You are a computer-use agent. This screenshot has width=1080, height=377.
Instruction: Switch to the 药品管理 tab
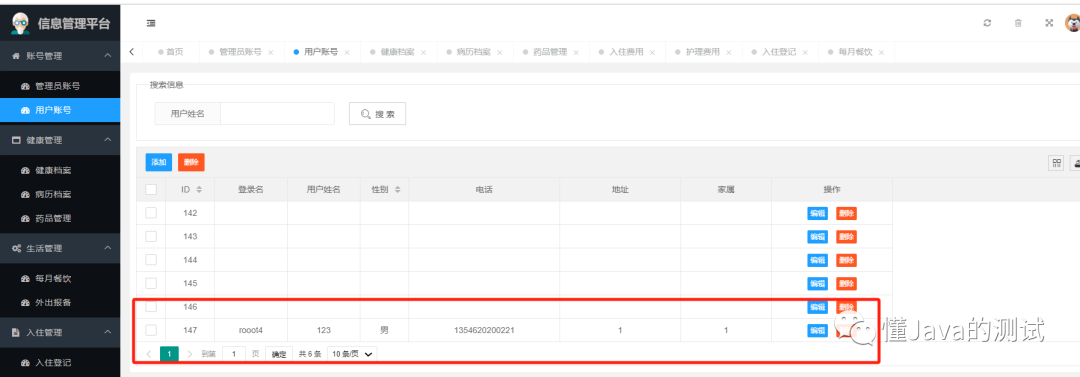point(550,52)
